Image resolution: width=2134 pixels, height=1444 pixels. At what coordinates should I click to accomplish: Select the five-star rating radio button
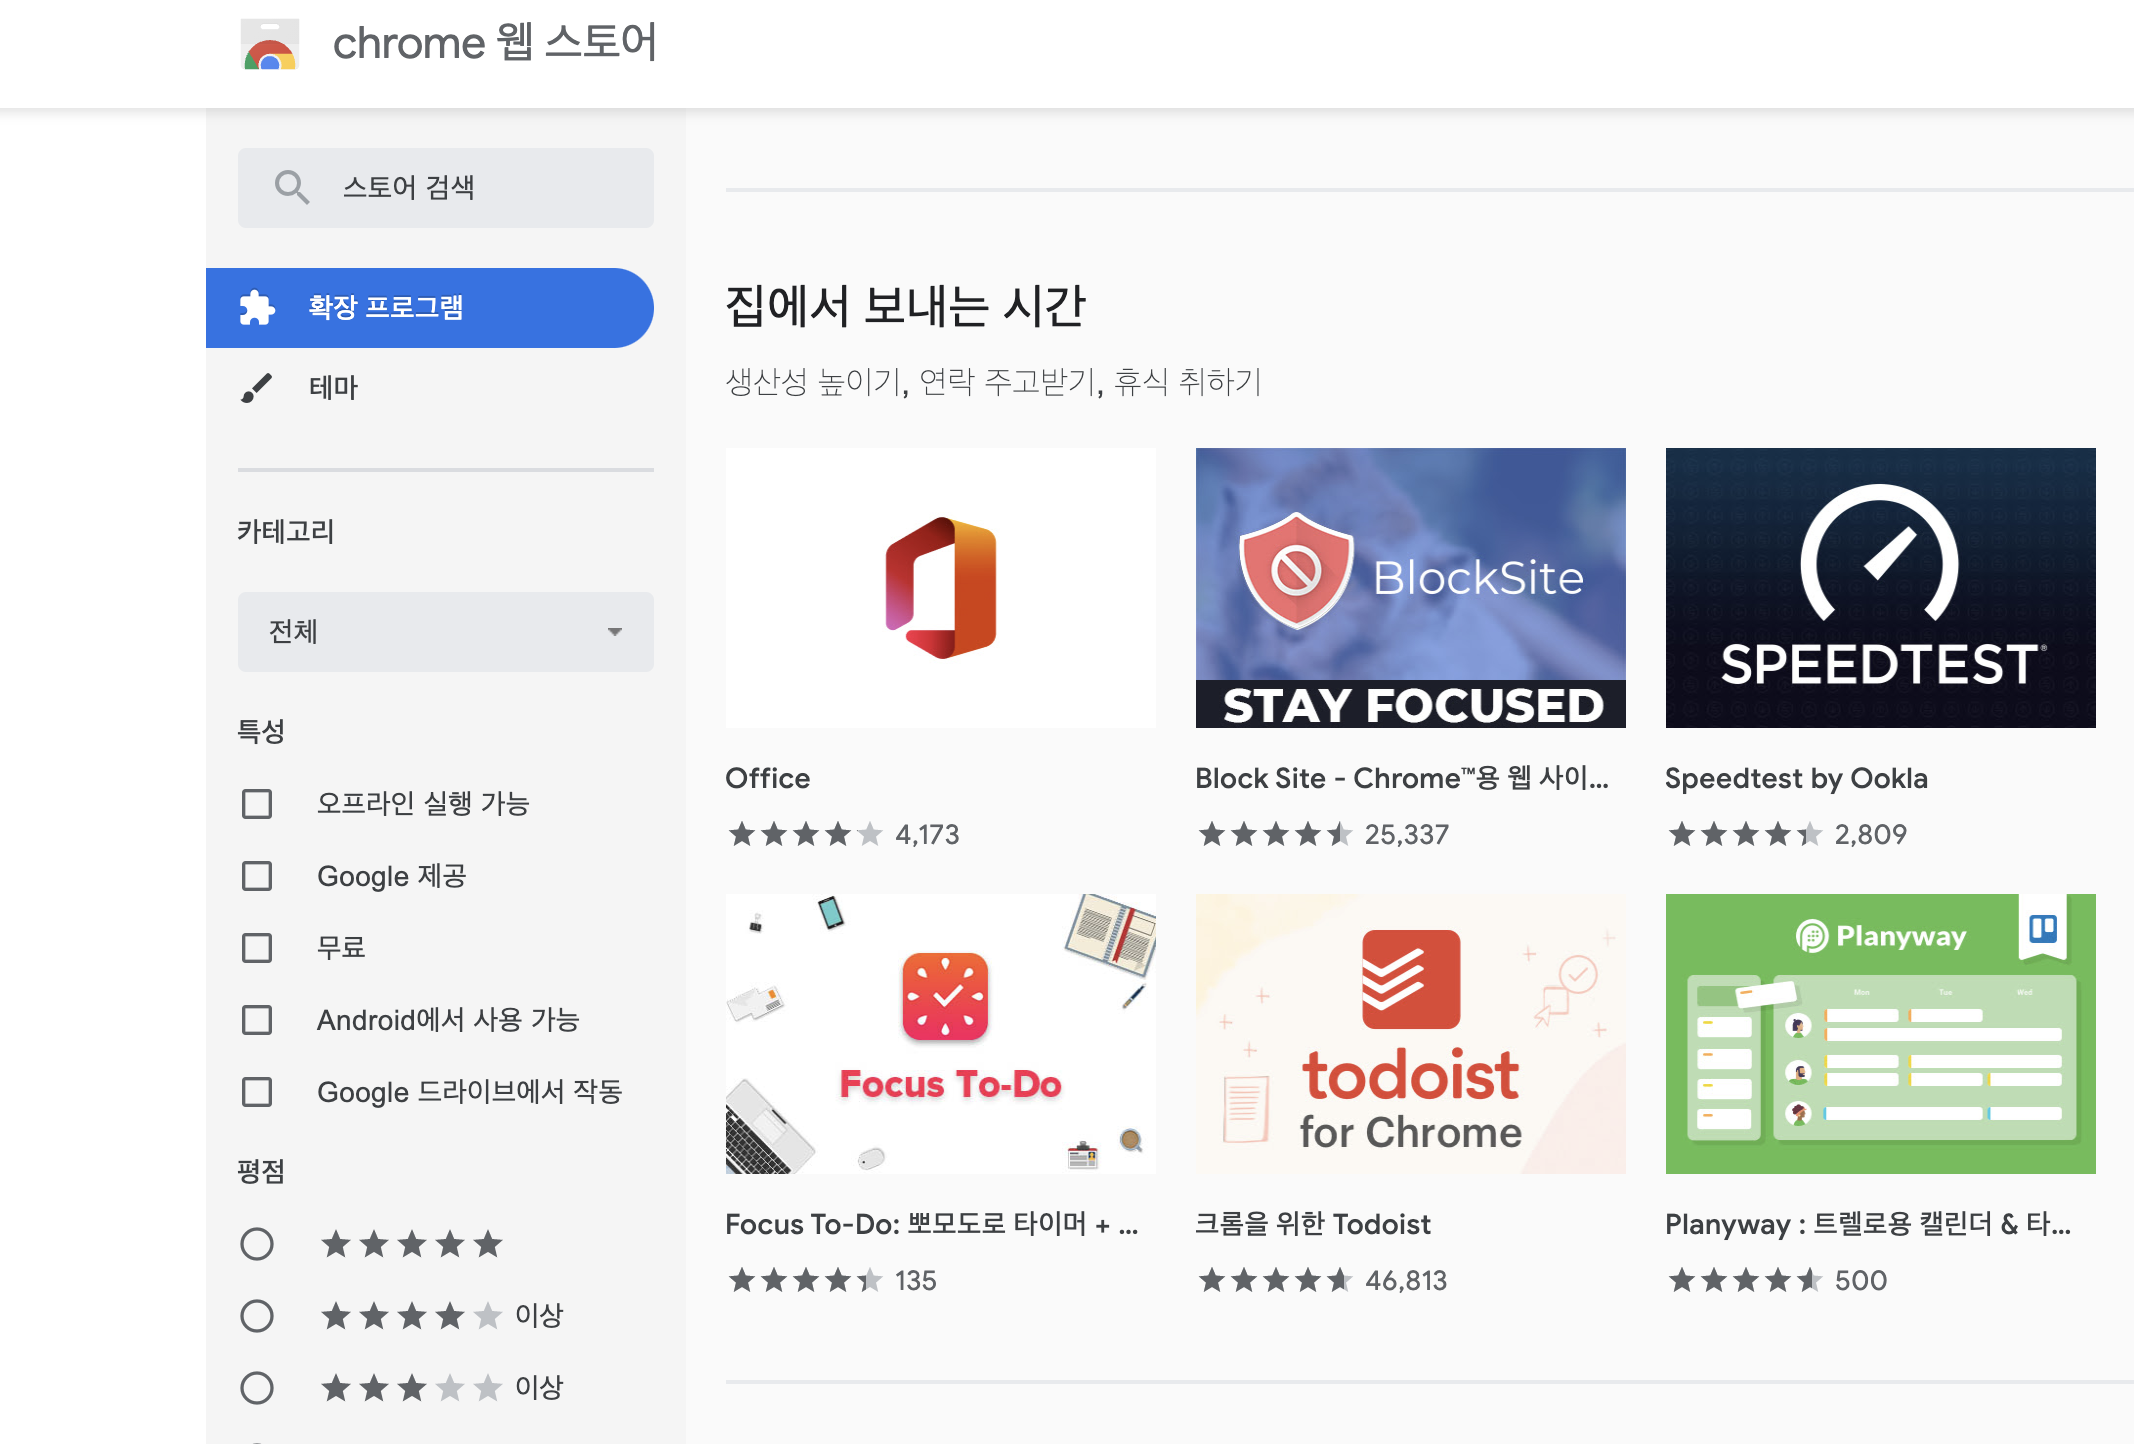coord(257,1244)
